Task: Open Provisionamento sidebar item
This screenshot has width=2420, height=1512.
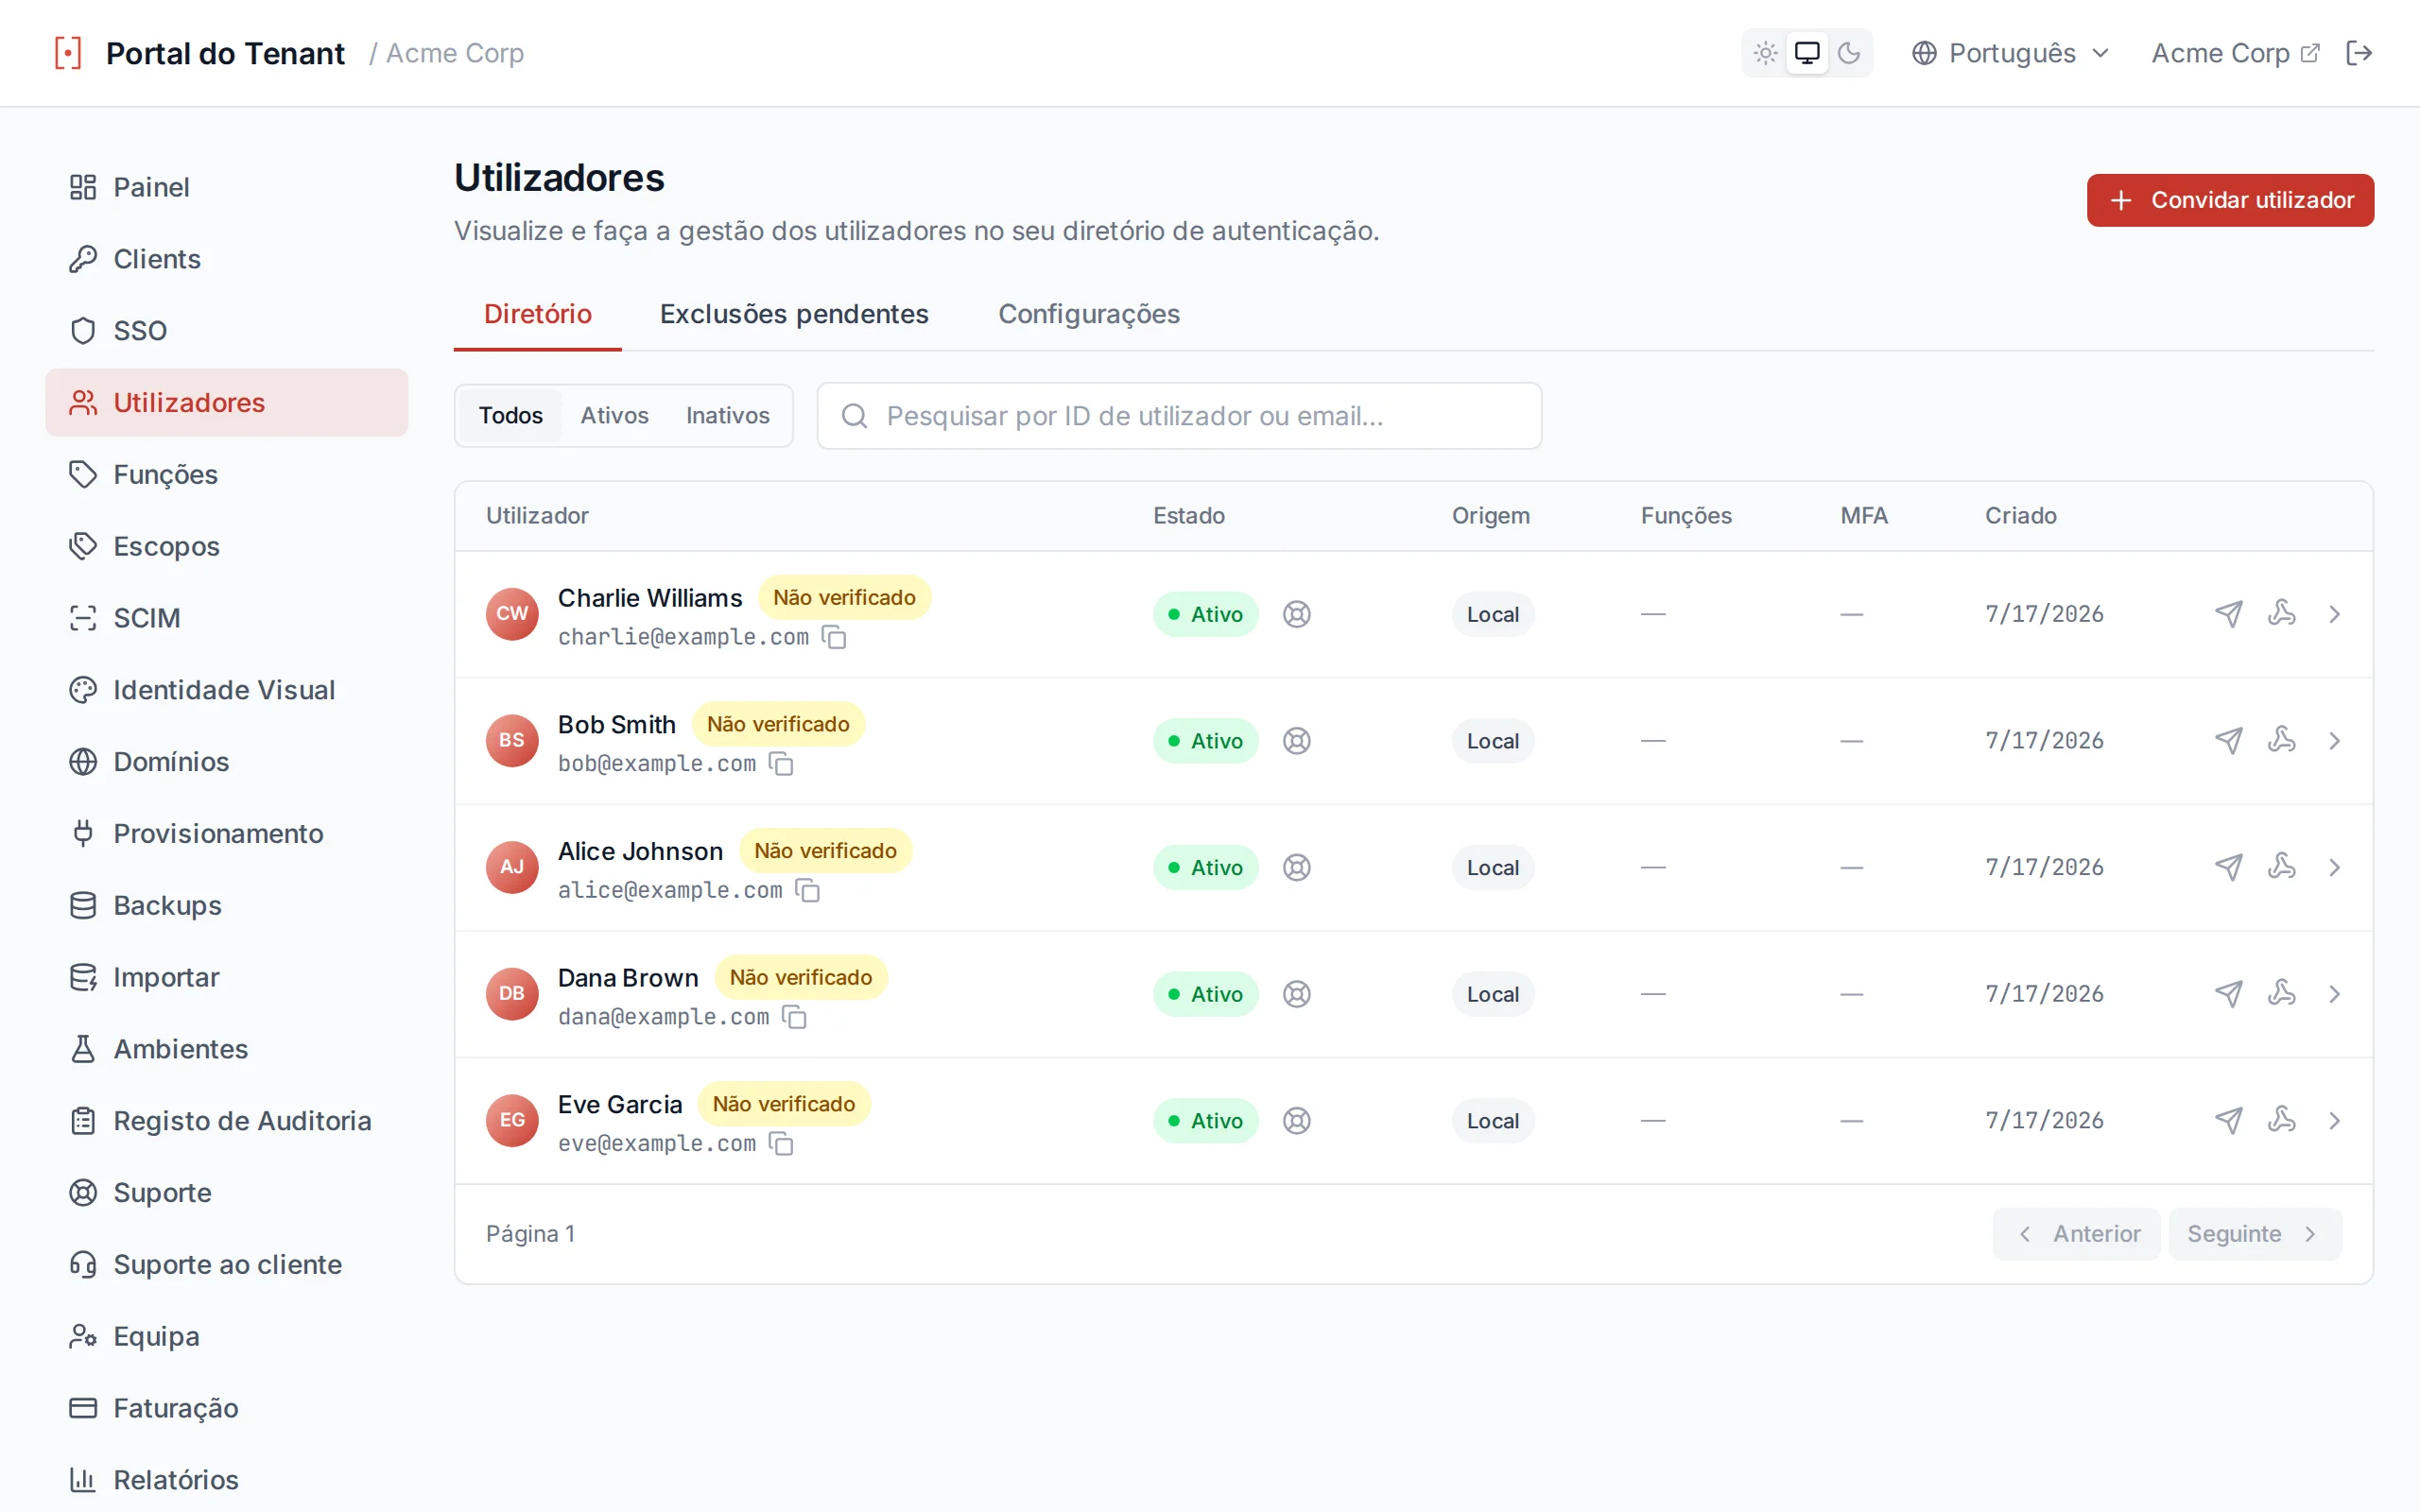Action: [x=226, y=833]
